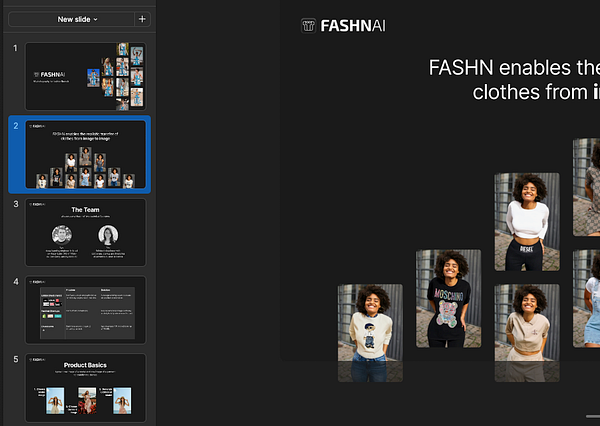Open slide 3 'The Team' thumbnail
This screenshot has width=600, height=426.
pos(86,232)
